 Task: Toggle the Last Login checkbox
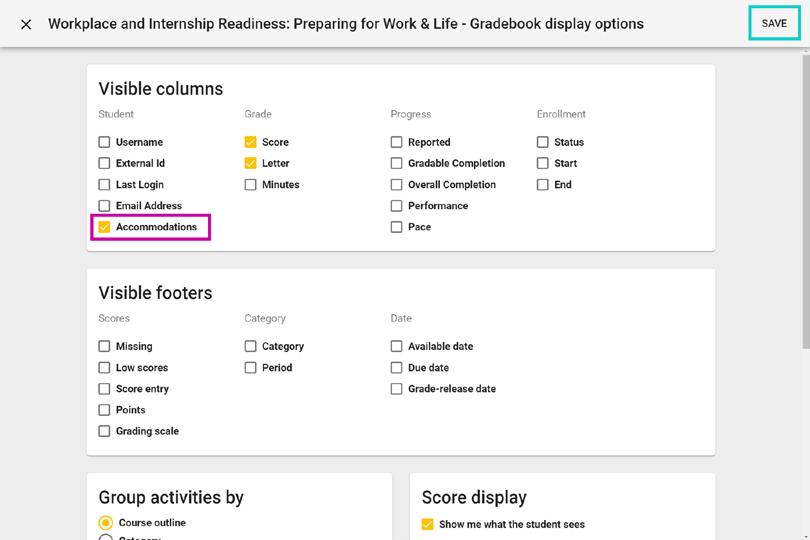(104, 184)
